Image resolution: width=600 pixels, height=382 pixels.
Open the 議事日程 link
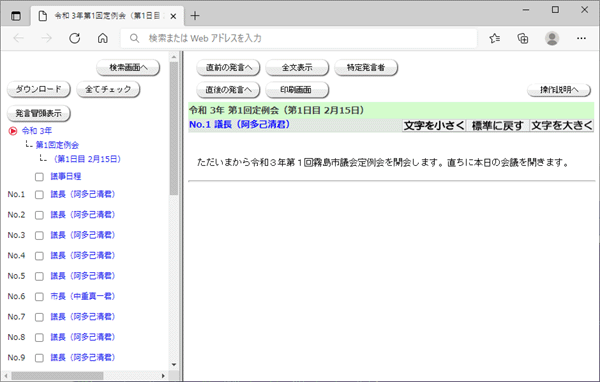(x=66, y=176)
